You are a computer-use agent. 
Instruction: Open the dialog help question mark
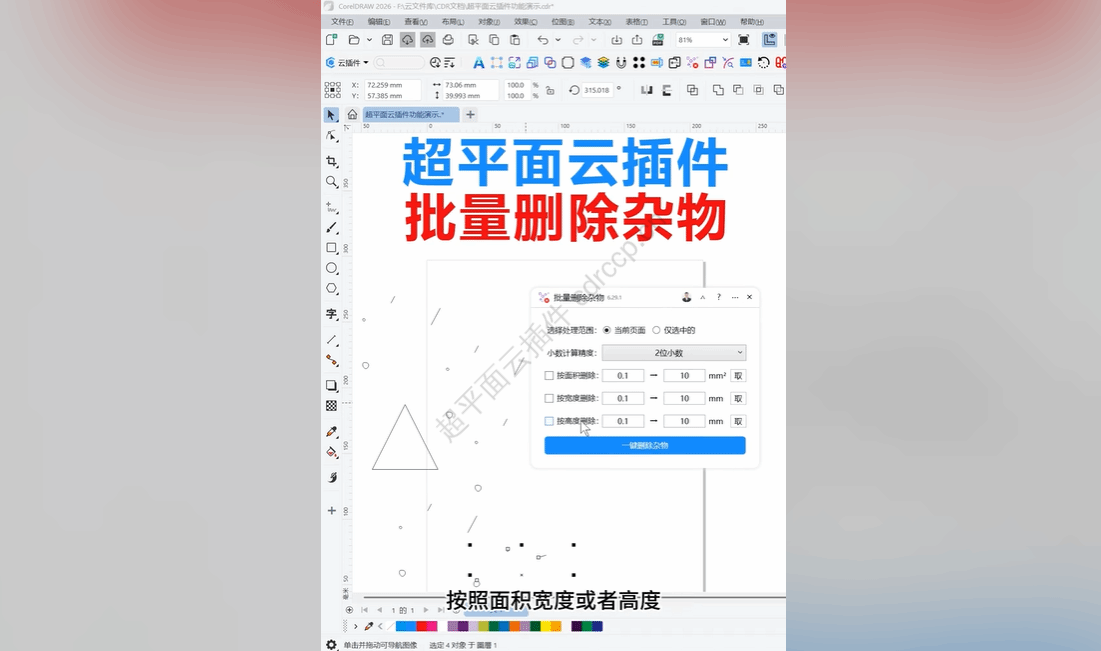[x=718, y=297]
